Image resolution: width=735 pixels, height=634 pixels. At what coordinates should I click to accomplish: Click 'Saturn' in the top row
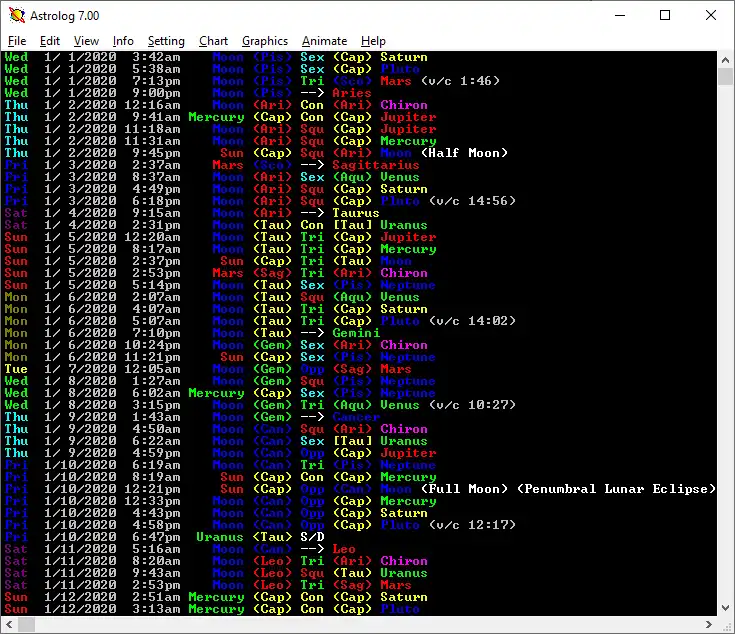point(404,57)
